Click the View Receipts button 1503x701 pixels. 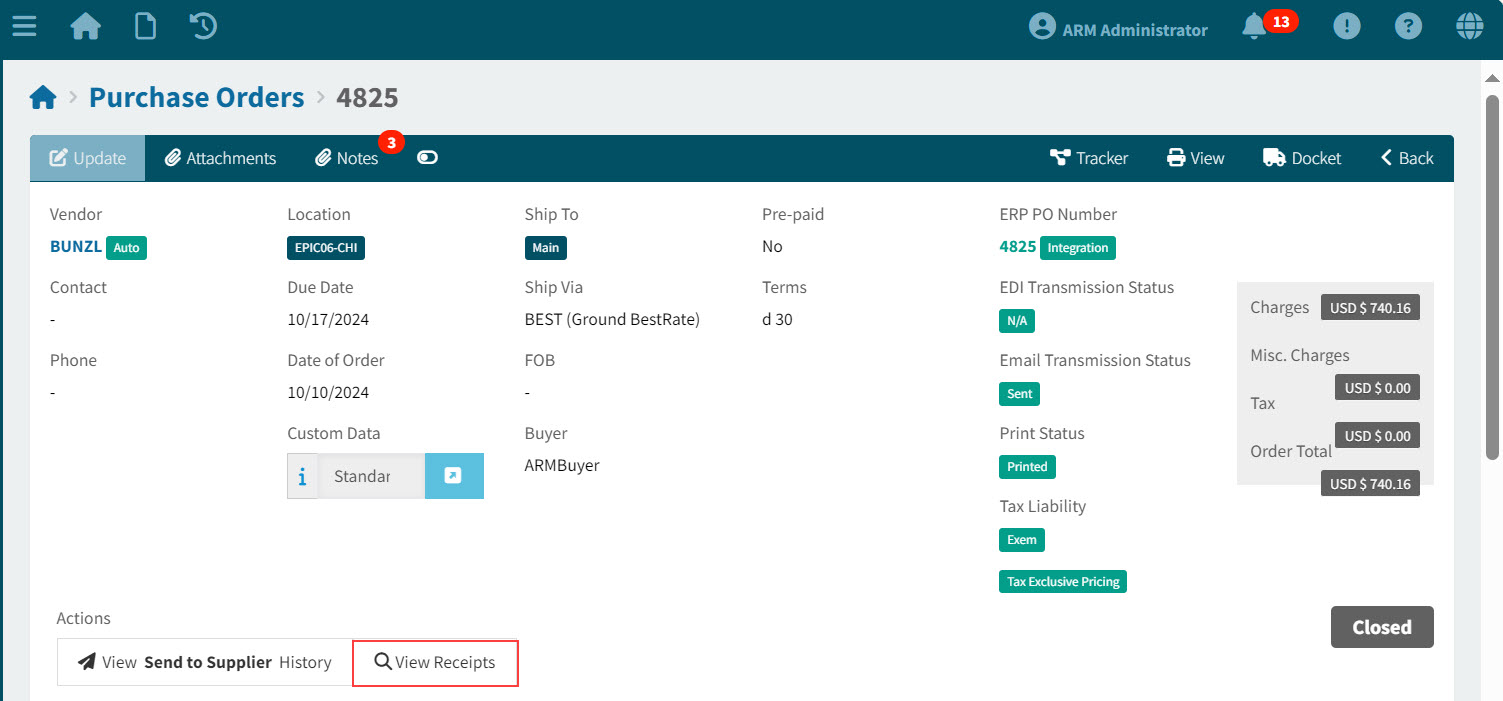(x=435, y=662)
